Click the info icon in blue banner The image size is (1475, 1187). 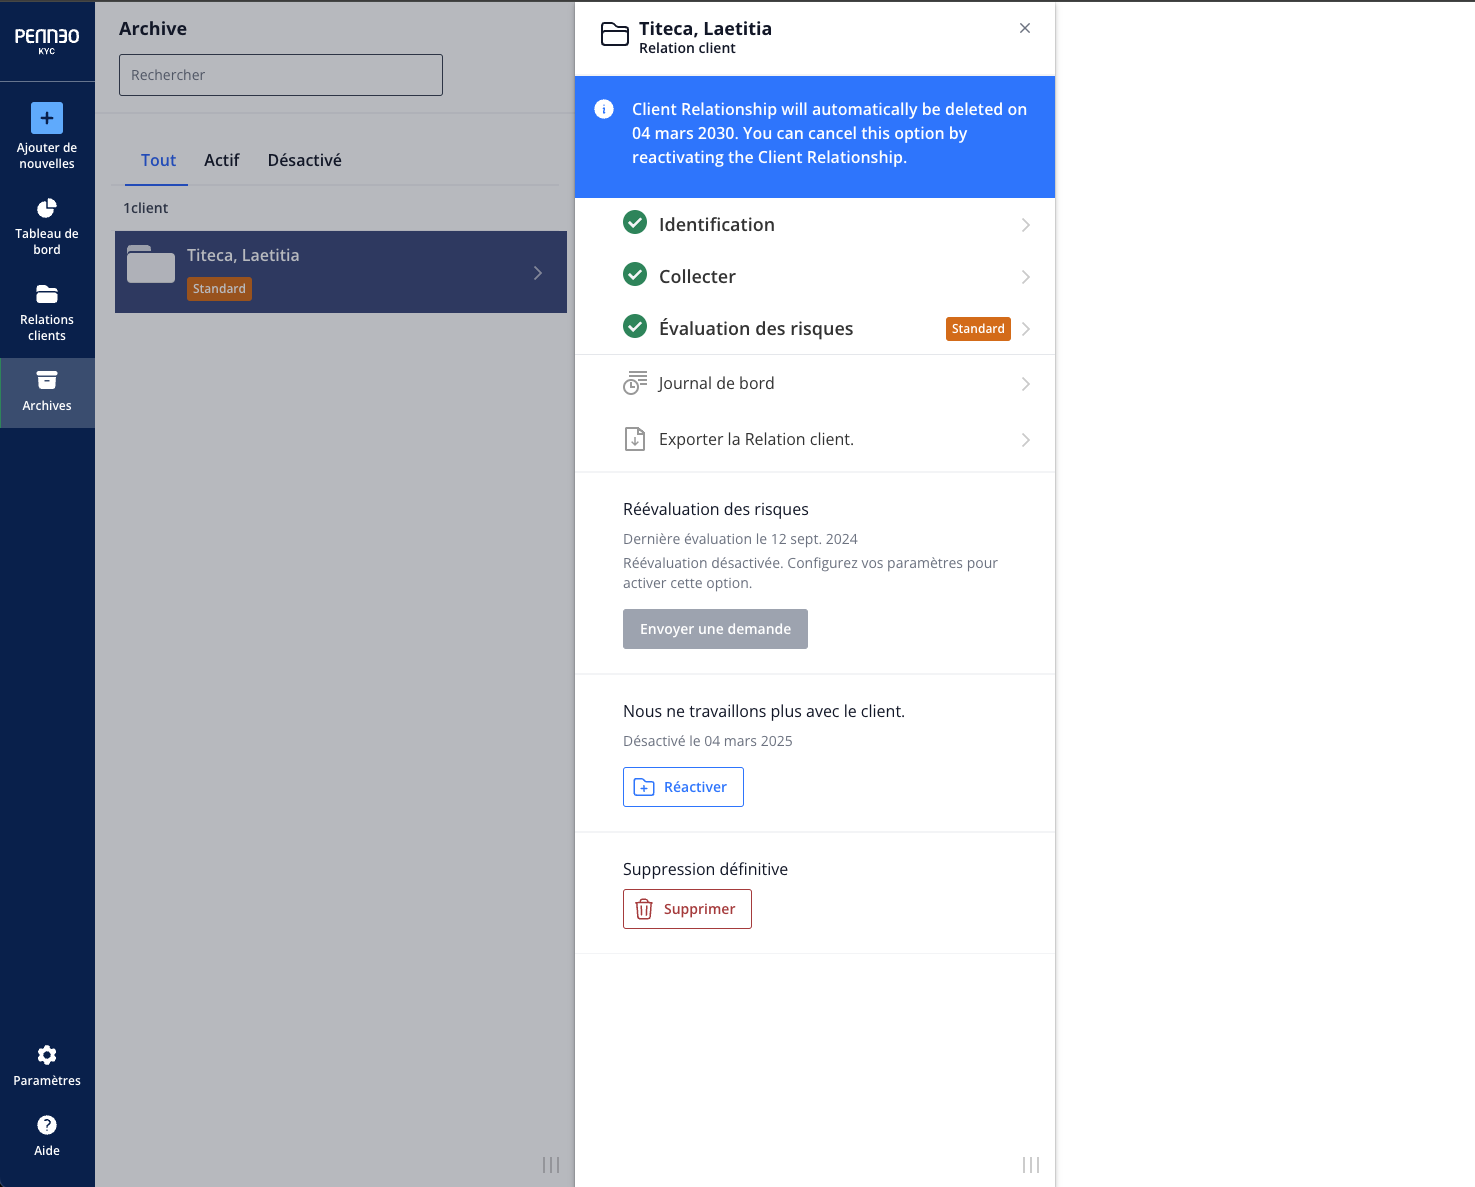pyautogui.click(x=604, y=109)
